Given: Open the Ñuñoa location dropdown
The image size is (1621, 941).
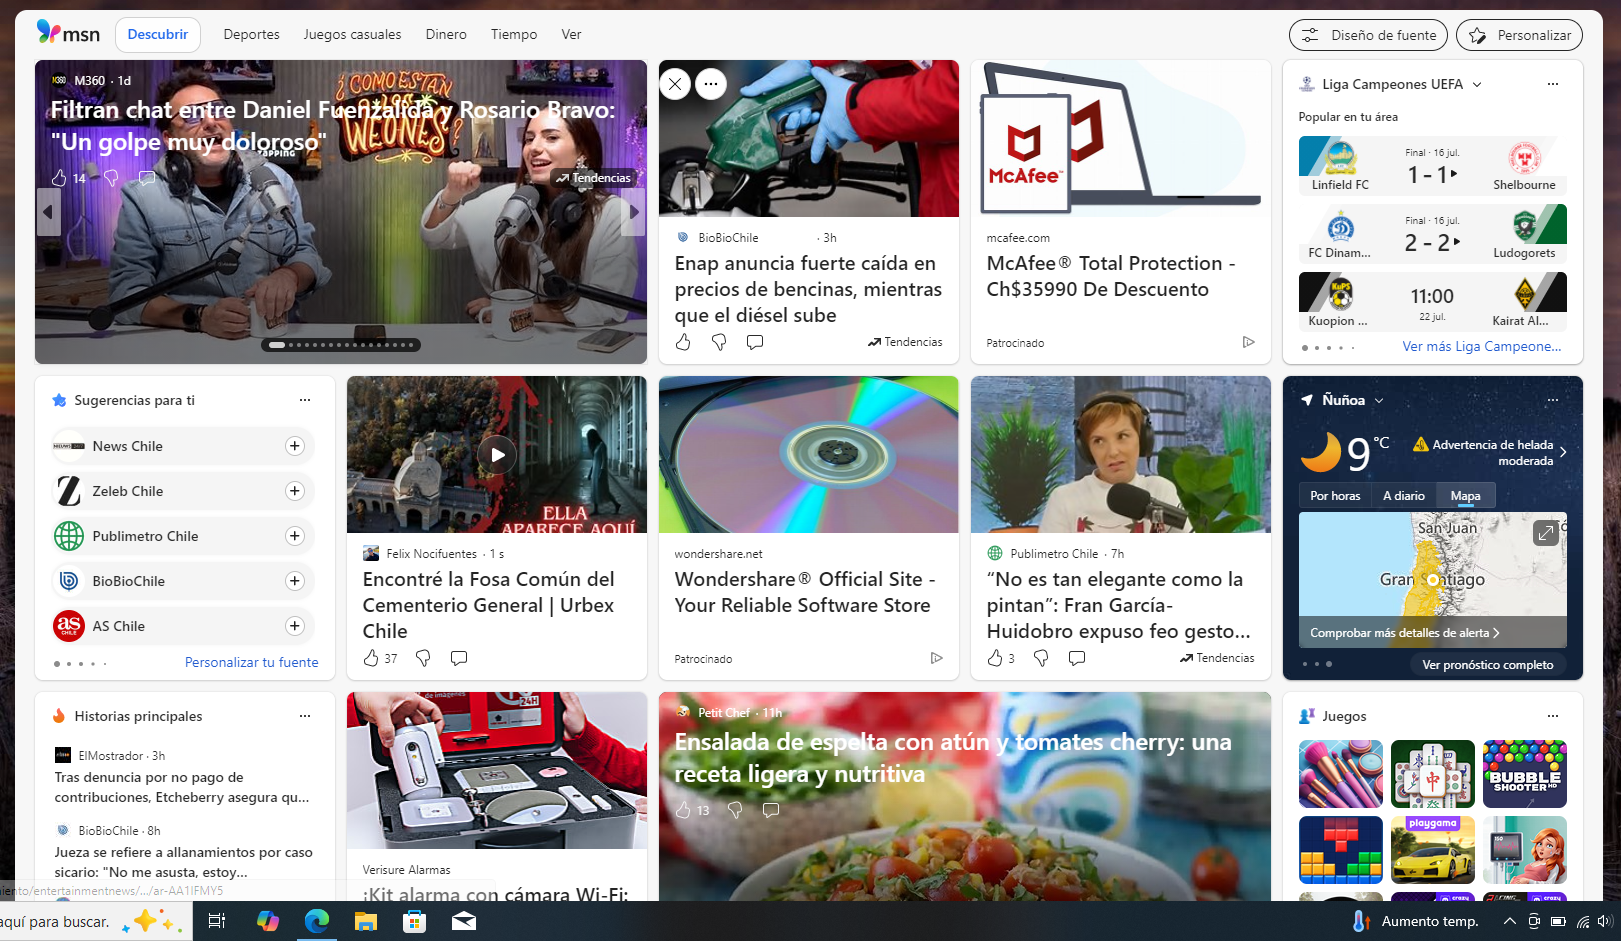Looking at the screenshot, I should 1379,400.
